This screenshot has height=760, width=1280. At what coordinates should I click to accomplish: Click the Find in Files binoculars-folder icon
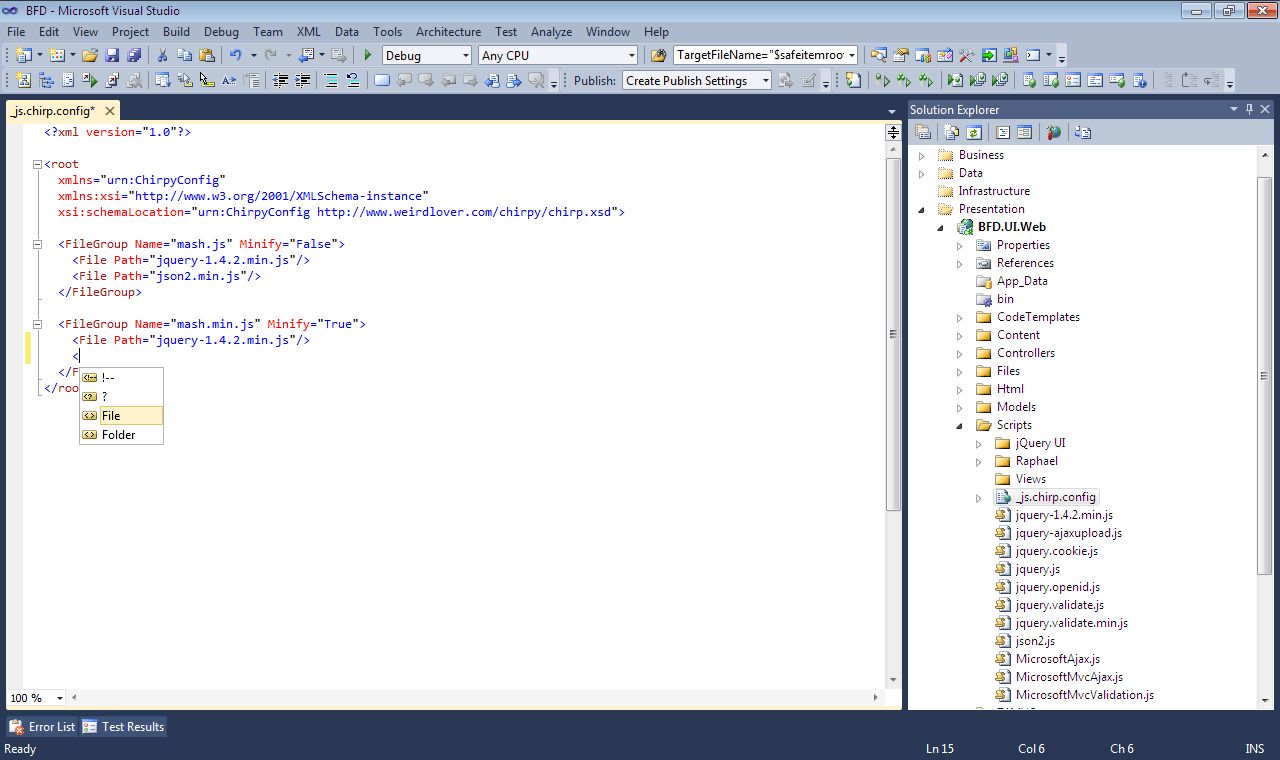point(658,55)
